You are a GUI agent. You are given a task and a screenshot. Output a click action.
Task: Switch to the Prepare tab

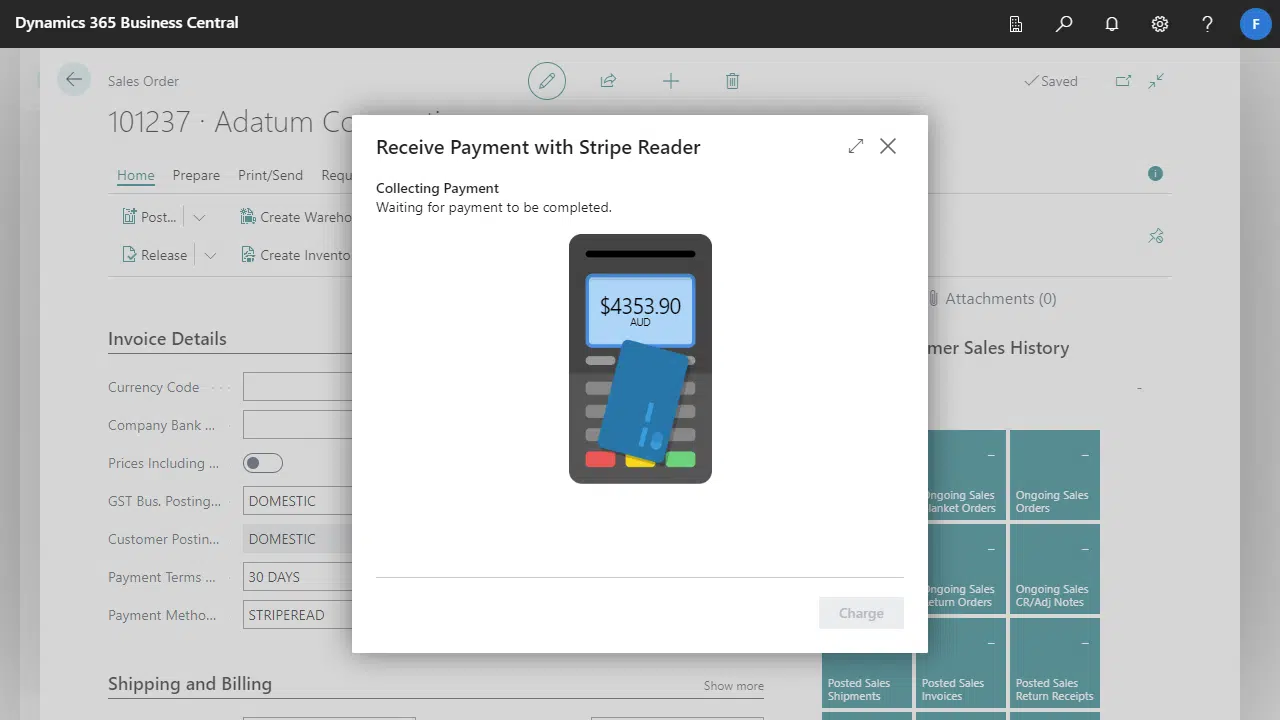click(x=196, y=175)
